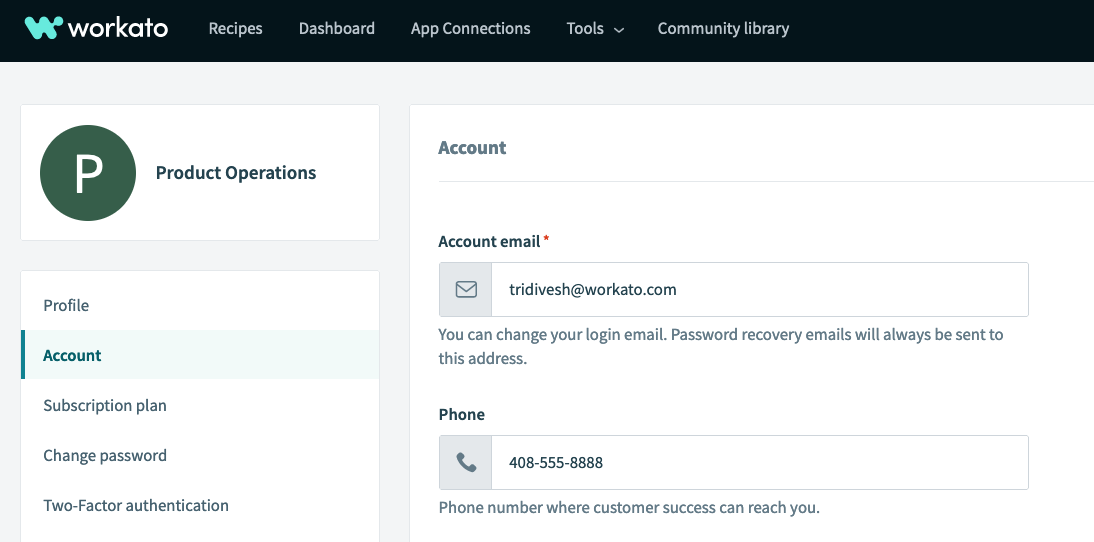Viewport: 1094px width, 542px height.
Task: Open the Subscription plan settings
Action: click(x=200, y=405)
